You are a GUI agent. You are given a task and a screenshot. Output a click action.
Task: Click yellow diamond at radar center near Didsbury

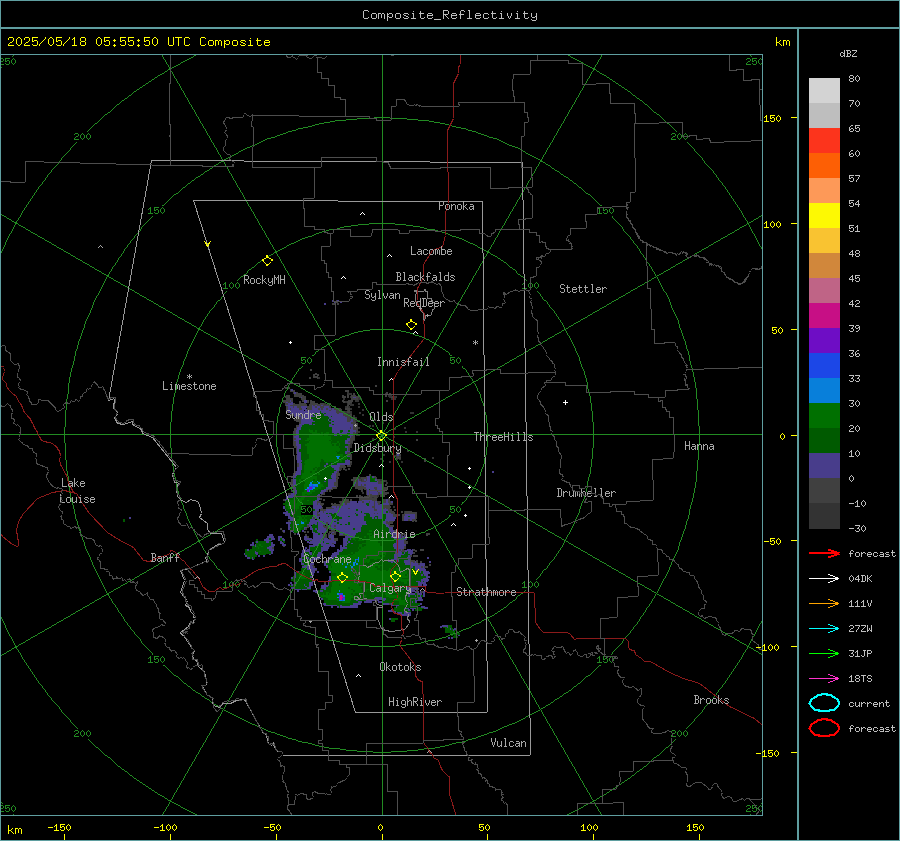(381, 436)
